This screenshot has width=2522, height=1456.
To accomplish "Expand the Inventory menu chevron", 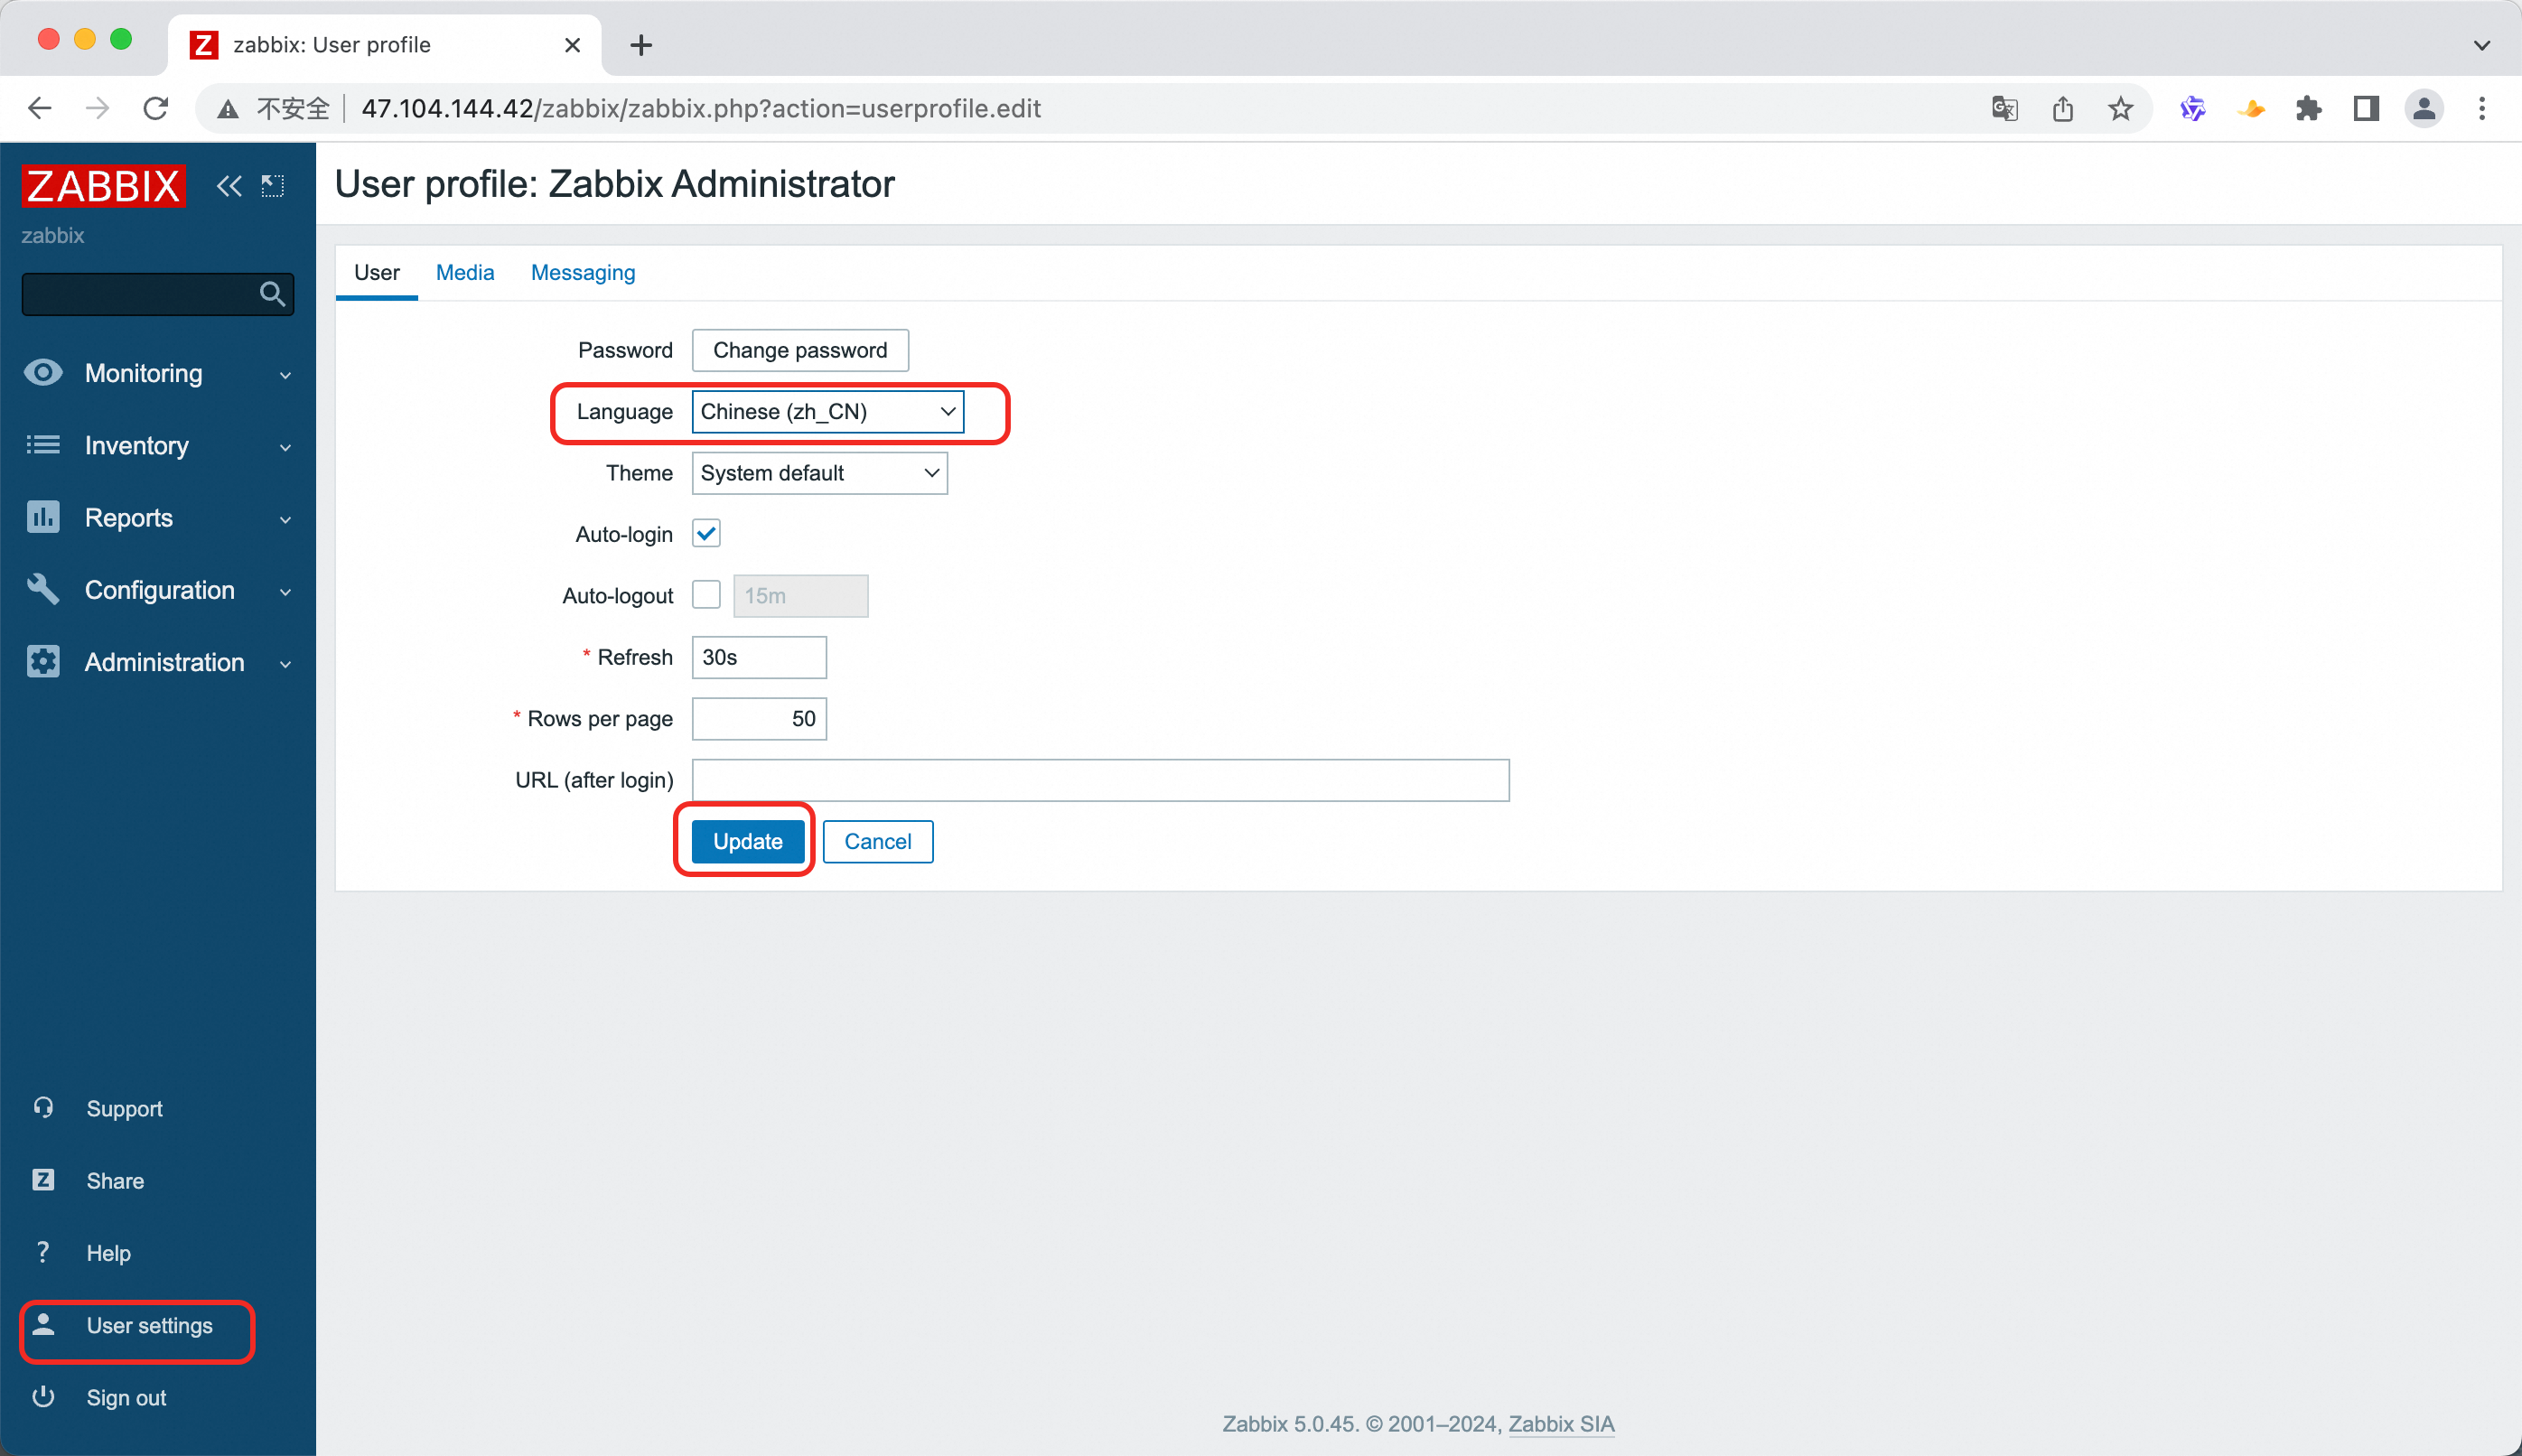I will coord(285,447).
